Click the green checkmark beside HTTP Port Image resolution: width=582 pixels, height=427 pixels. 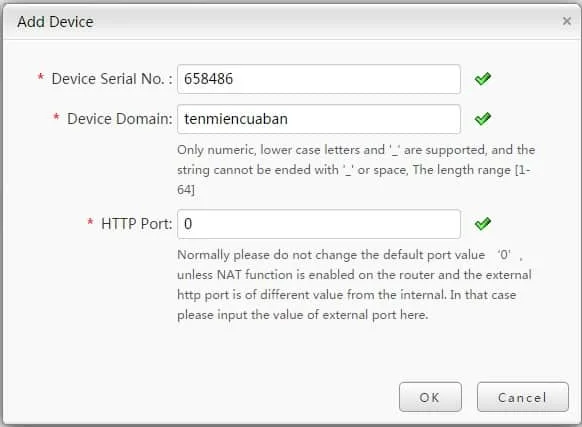(483, 224)
